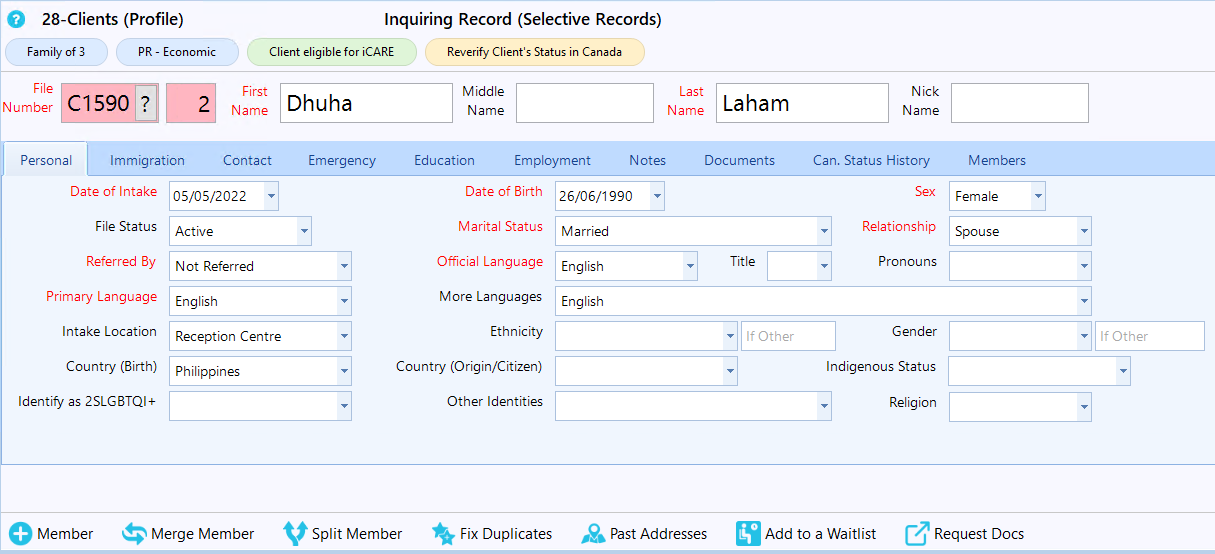Switch to the Contact tab
Screen dimensions: 1215x554
pos(247,160)
